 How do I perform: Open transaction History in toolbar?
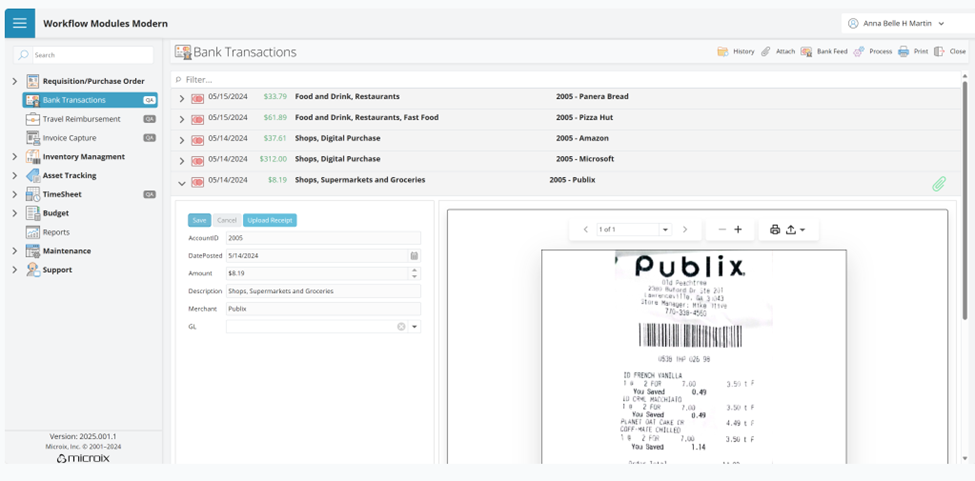736,51
